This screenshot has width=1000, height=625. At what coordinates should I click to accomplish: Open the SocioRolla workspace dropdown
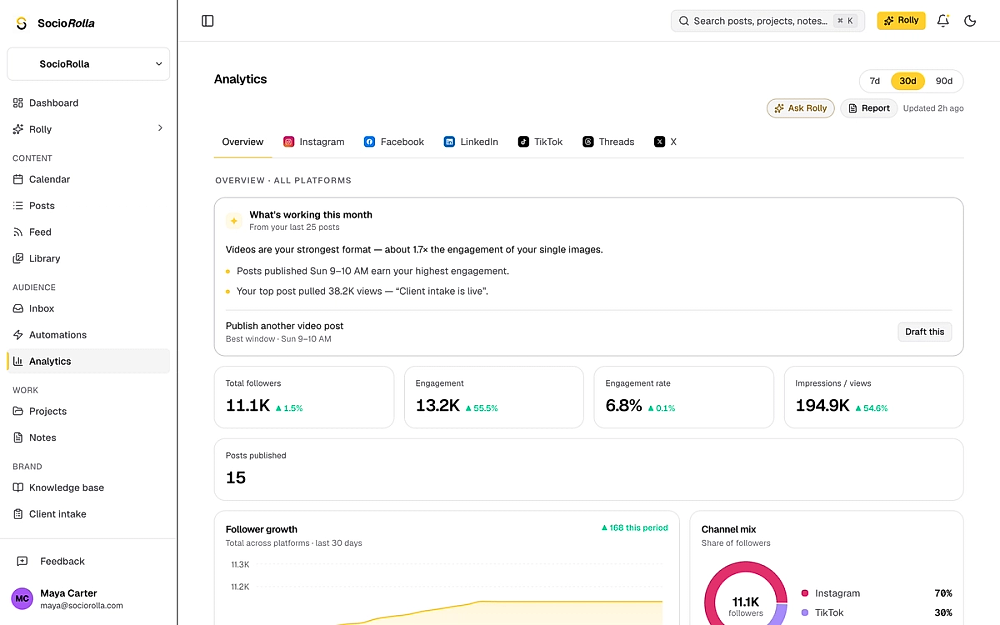pos(89,64)
